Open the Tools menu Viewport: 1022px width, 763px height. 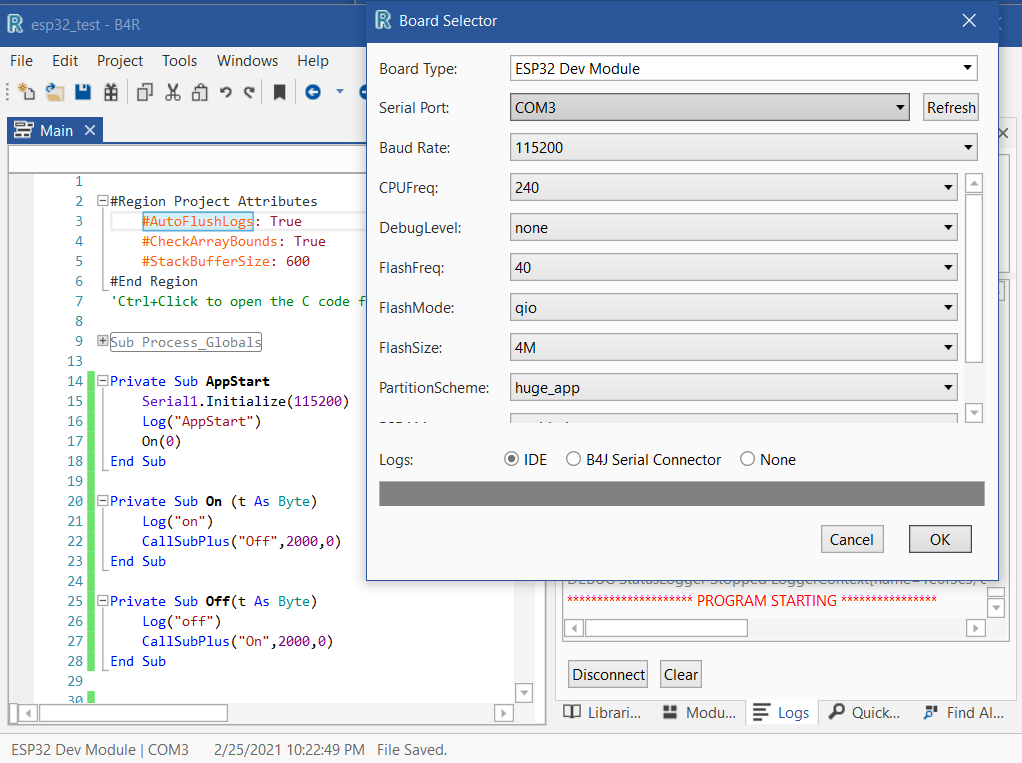pyautogui.click(x=180, y=61)
